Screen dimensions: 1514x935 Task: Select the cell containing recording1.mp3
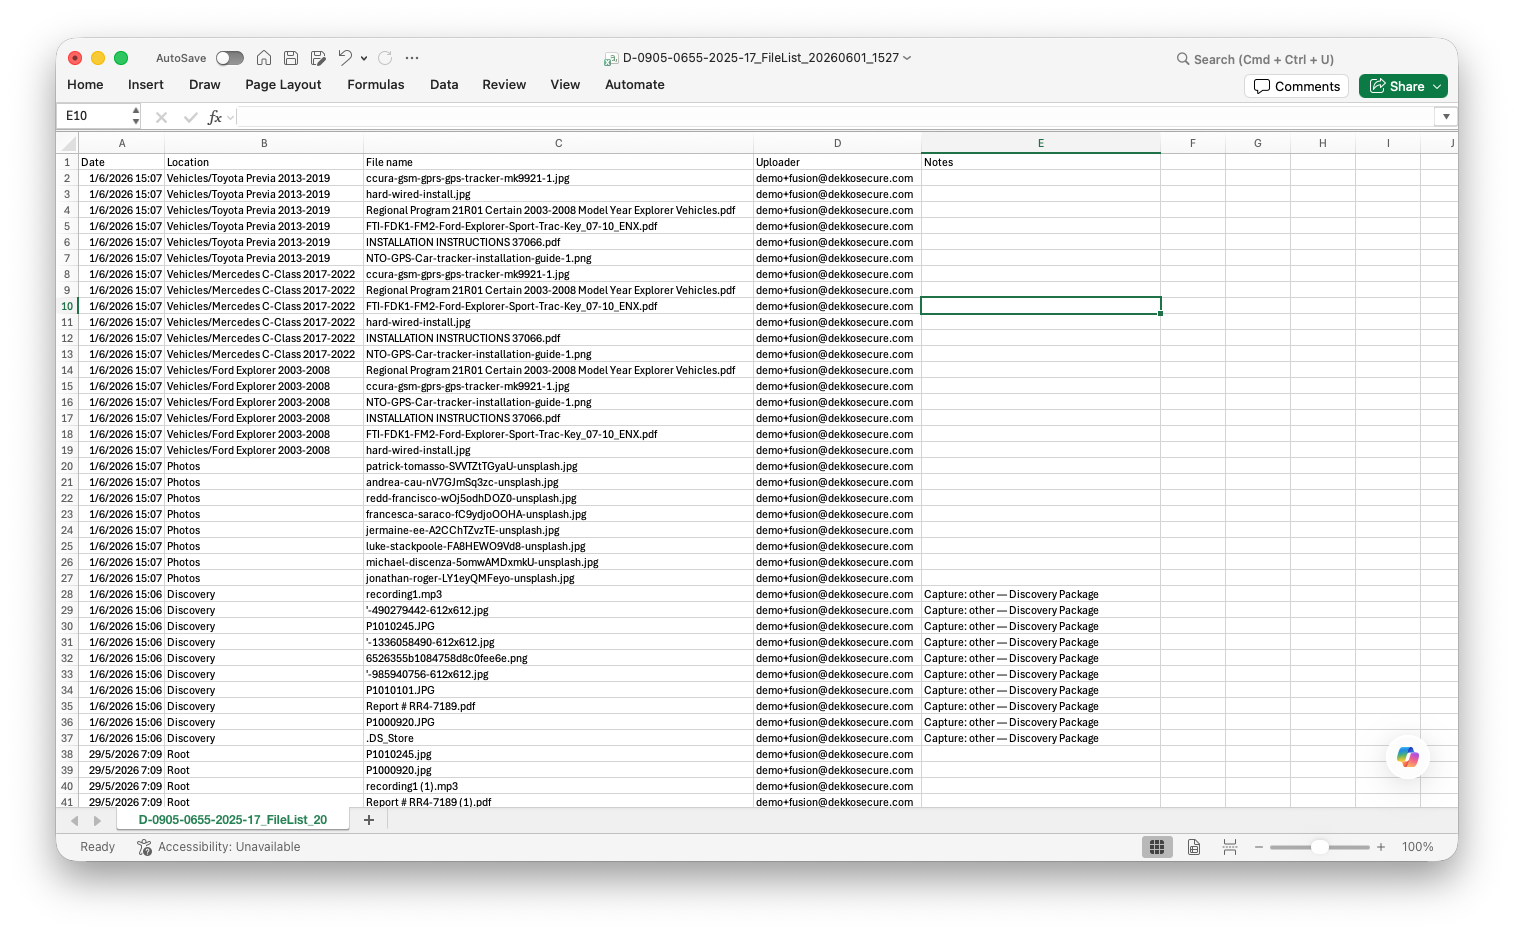tap(558, 594)
